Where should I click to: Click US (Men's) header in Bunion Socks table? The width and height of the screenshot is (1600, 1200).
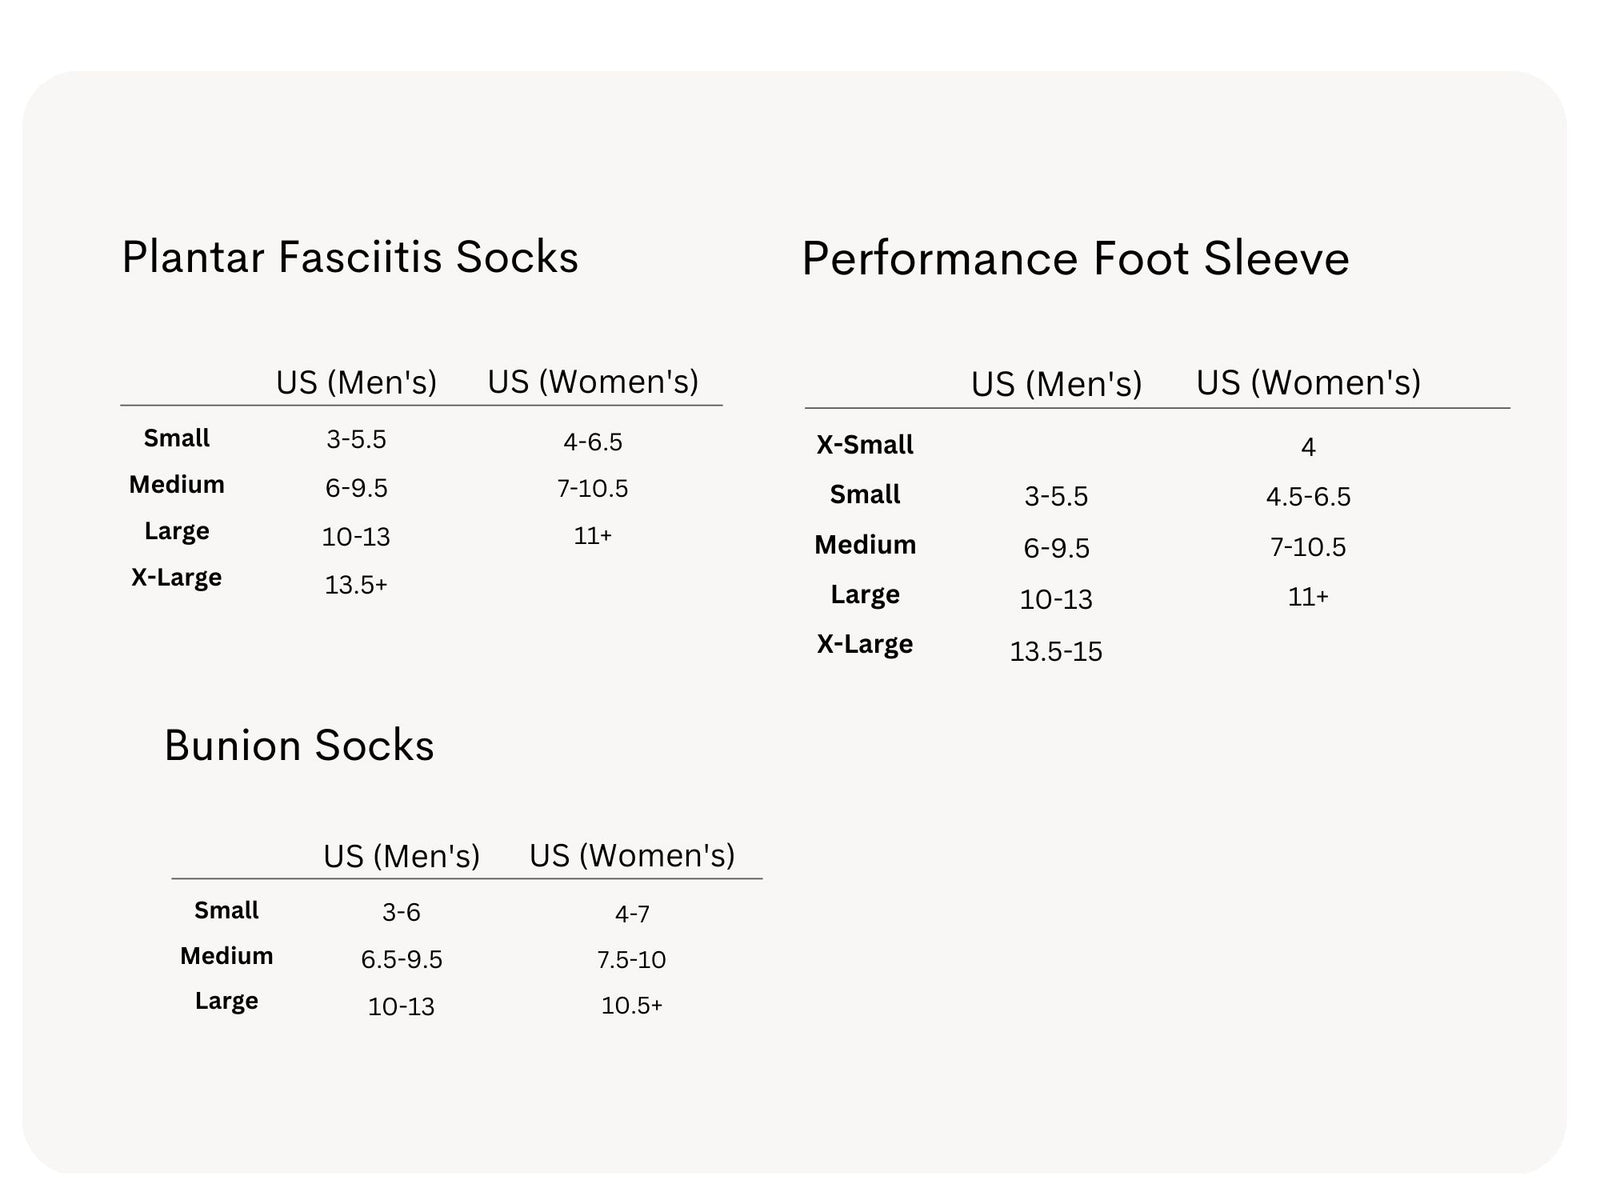(x=401, y=856)
